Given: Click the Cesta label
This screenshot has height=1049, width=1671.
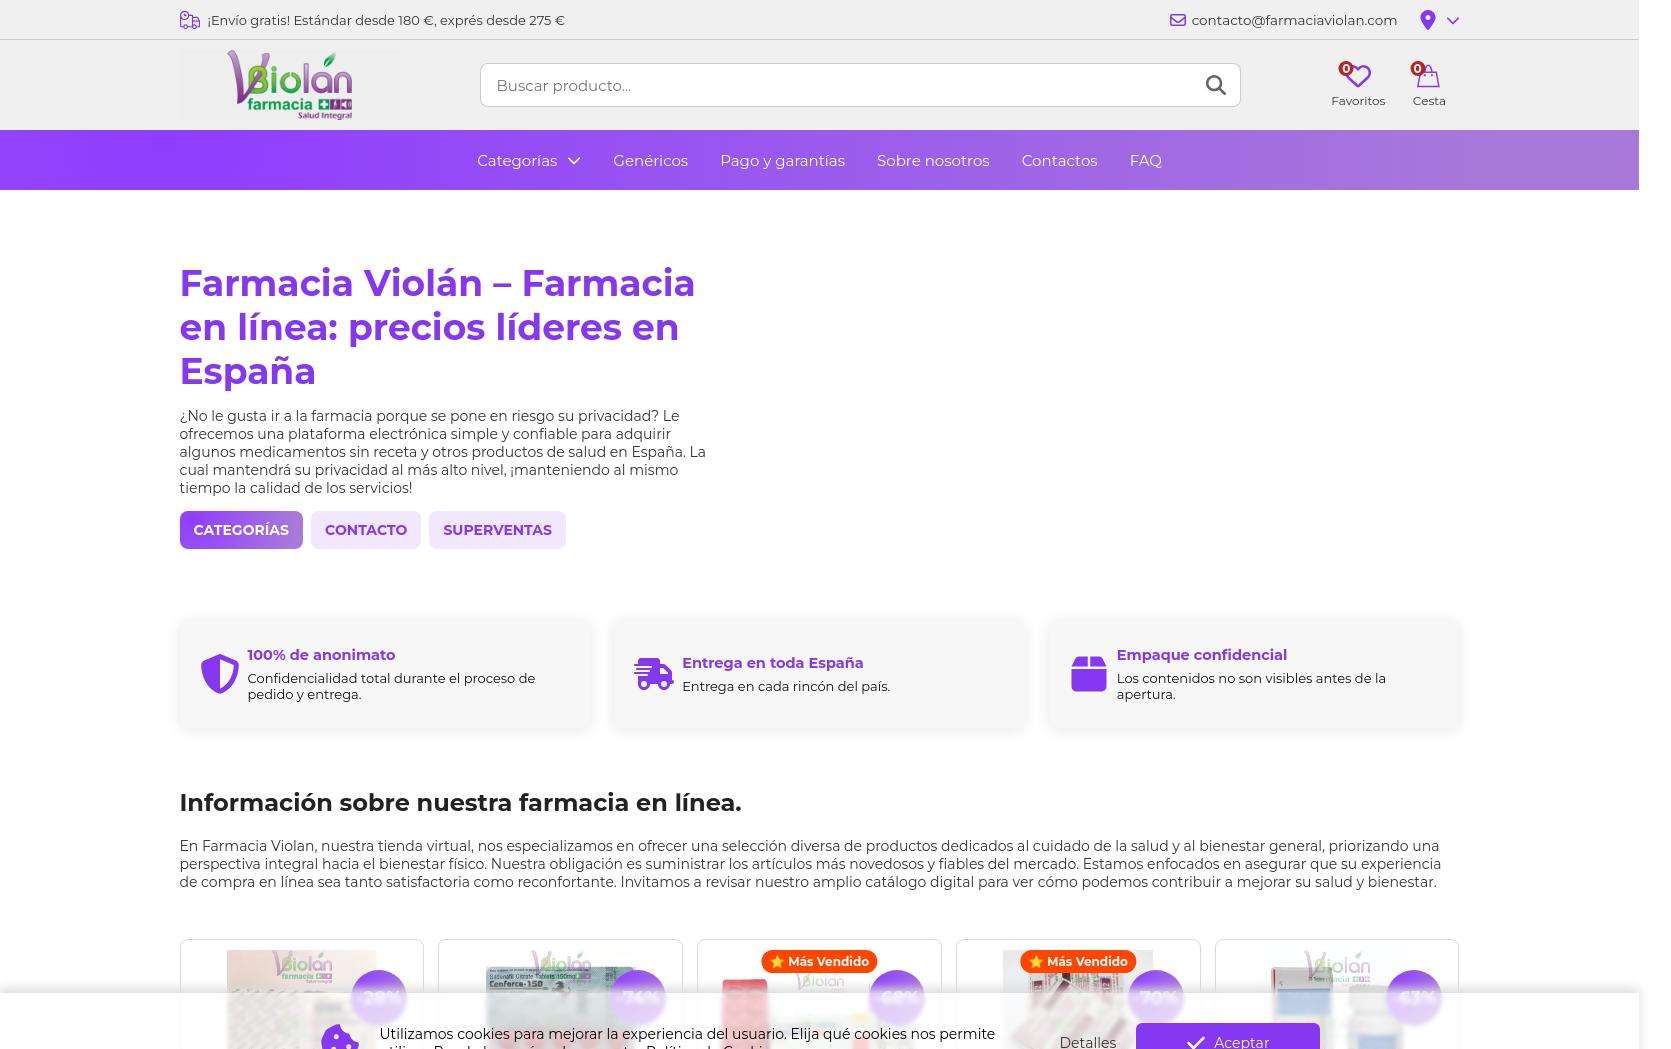Looking at the screenshot, I should pyautogui.click(x=1428, y=101).
